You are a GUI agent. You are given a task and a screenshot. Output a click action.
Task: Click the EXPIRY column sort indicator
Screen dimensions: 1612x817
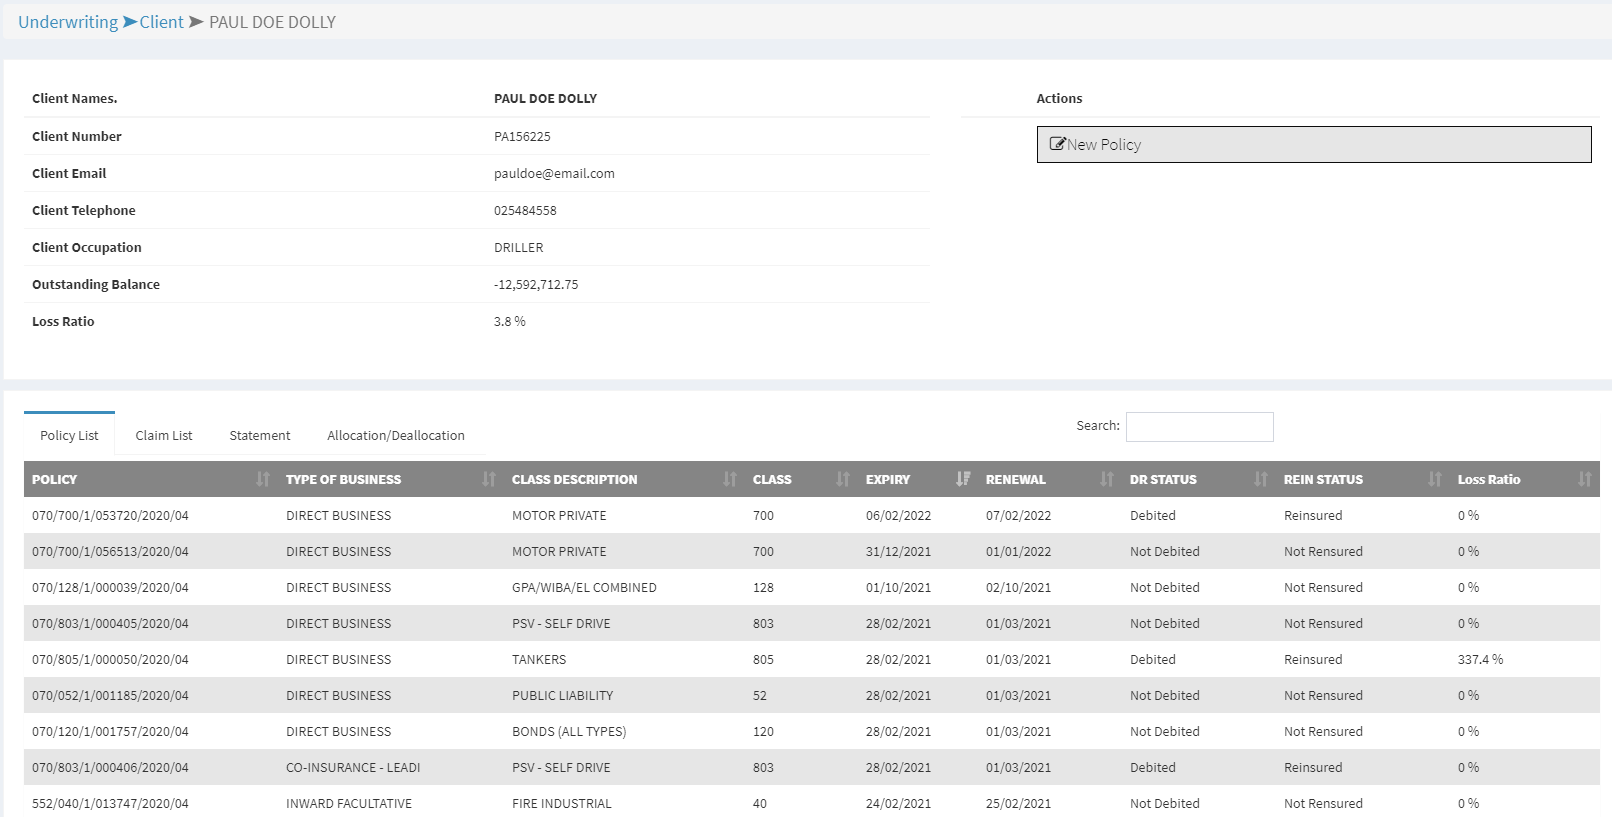coord(963,479)
